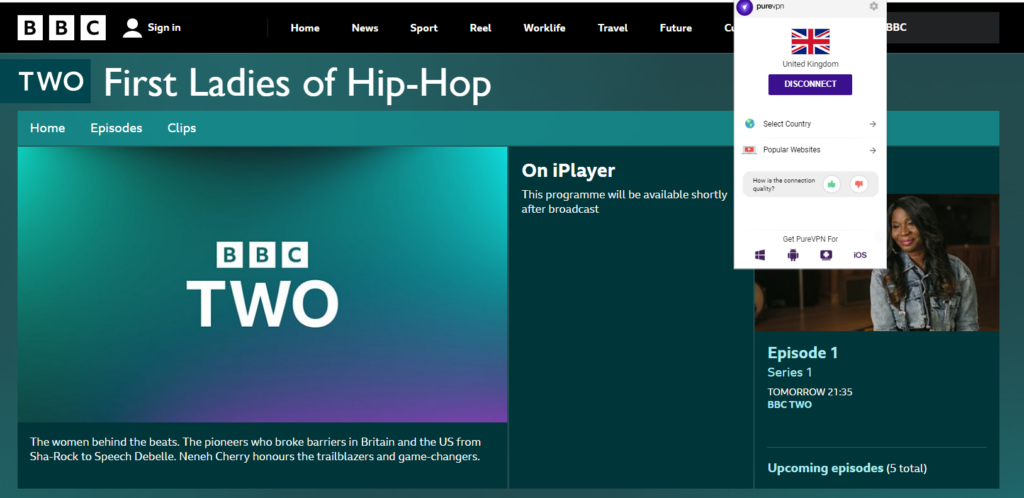Viewport: 1024px width, 498px height.
Task: Get PureVPN for Android icon
Action: coord(793,255)
